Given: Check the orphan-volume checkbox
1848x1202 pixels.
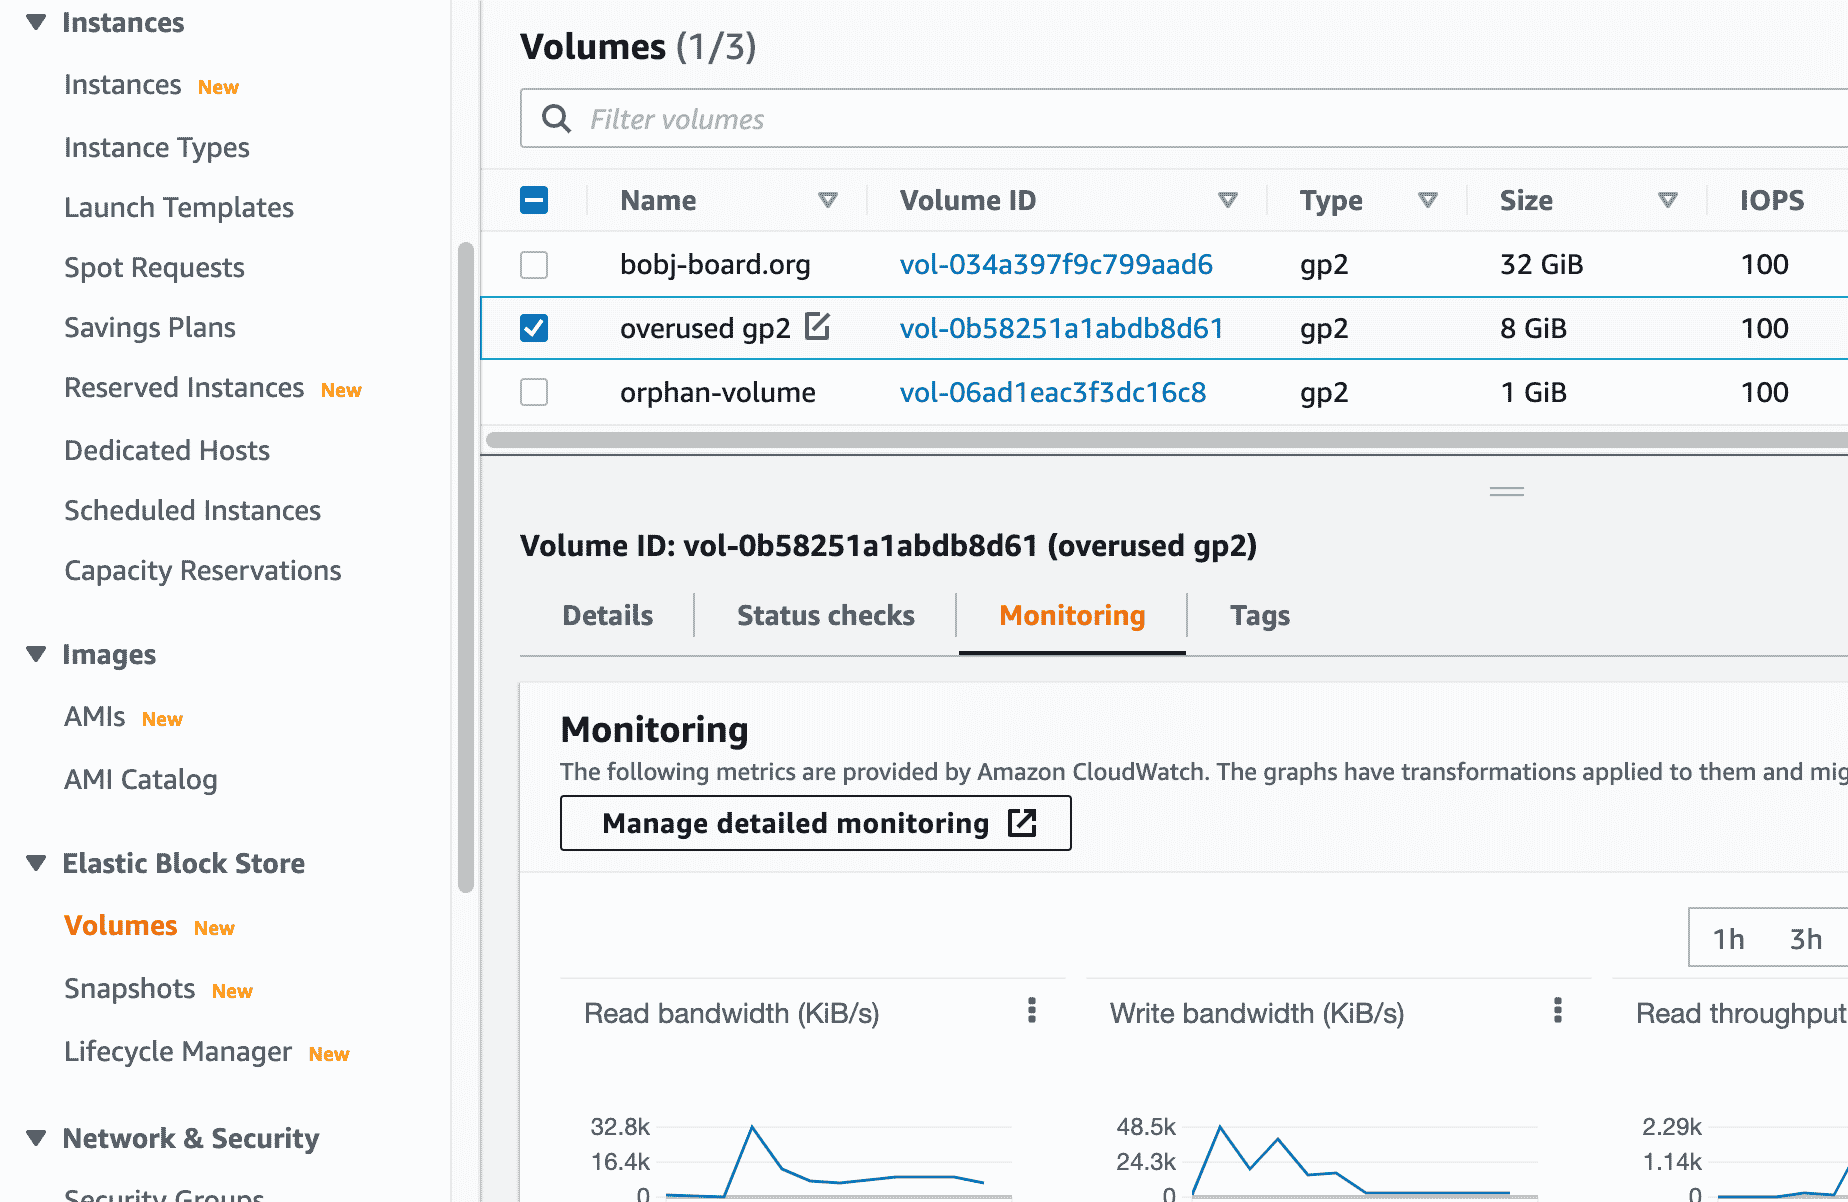Looking at the screenshot, I should [534, 392].
